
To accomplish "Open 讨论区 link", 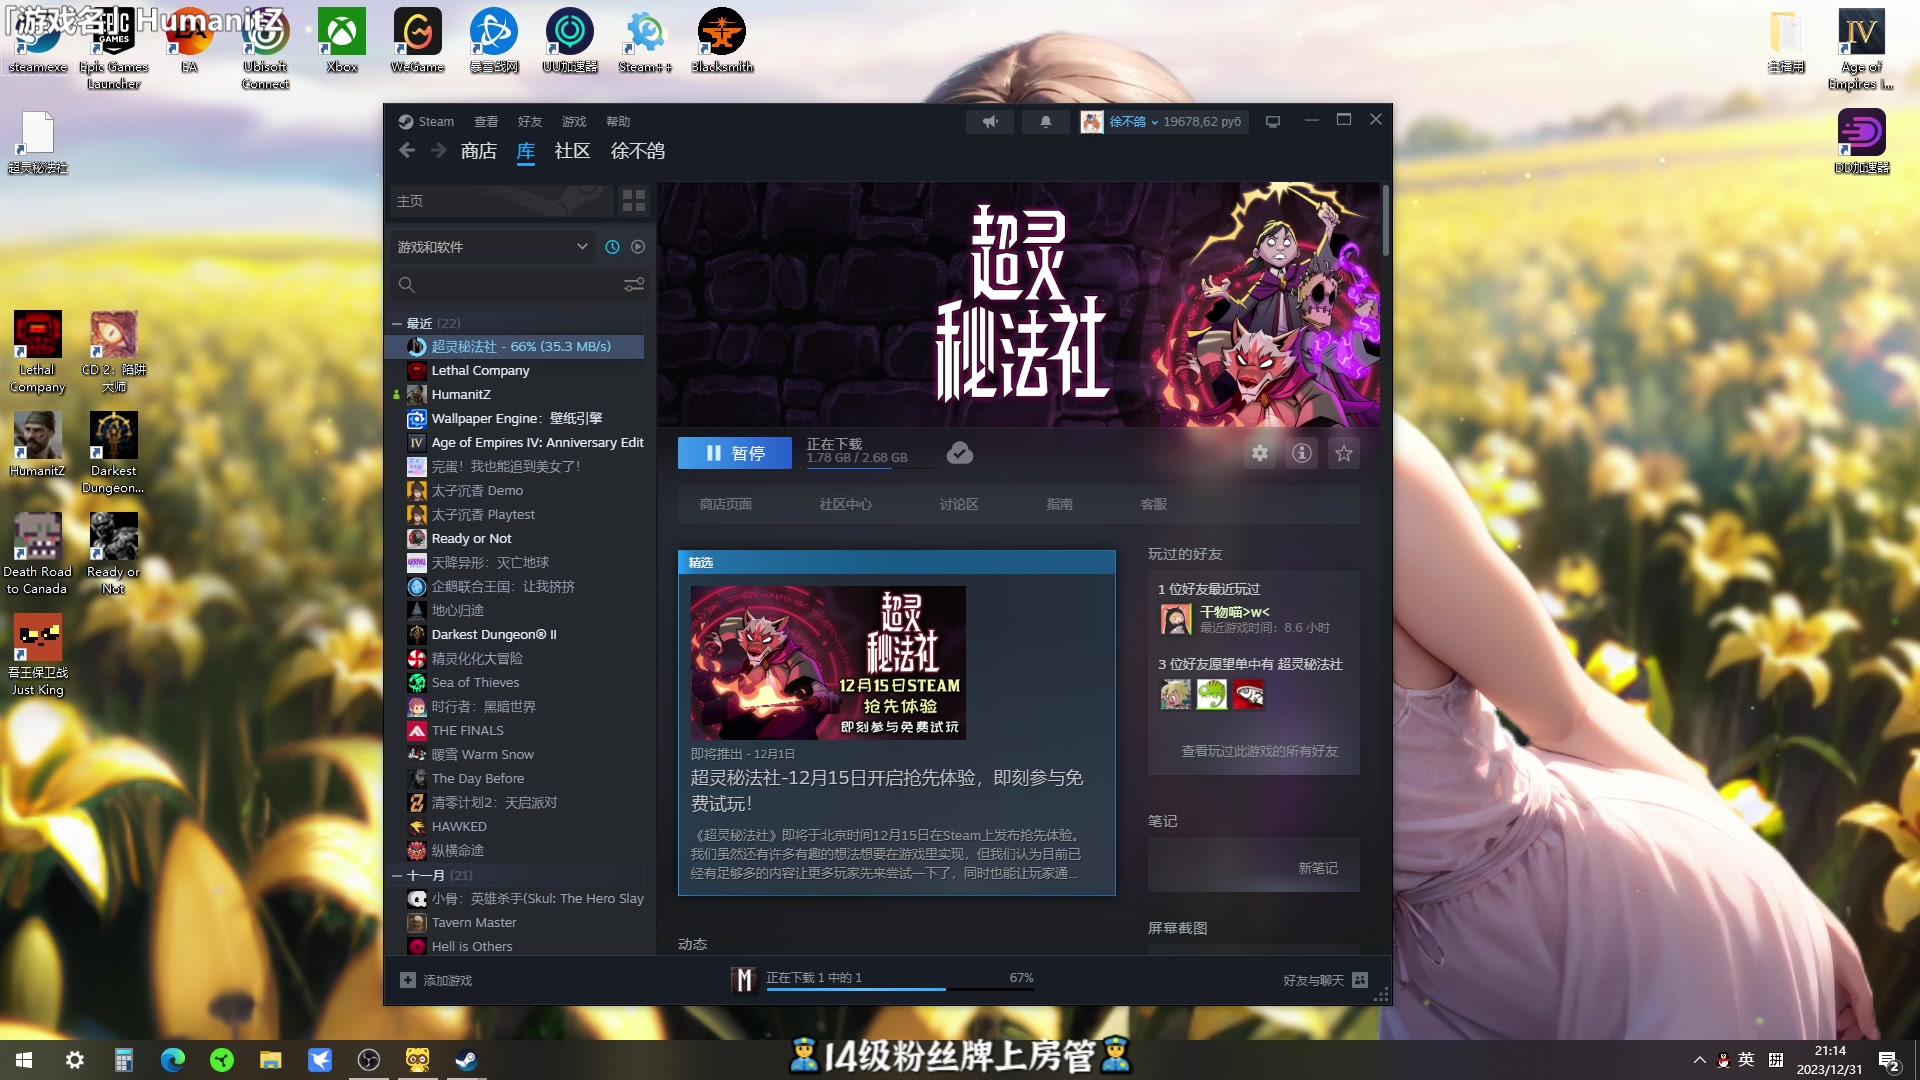I will (x=959, y=504).
